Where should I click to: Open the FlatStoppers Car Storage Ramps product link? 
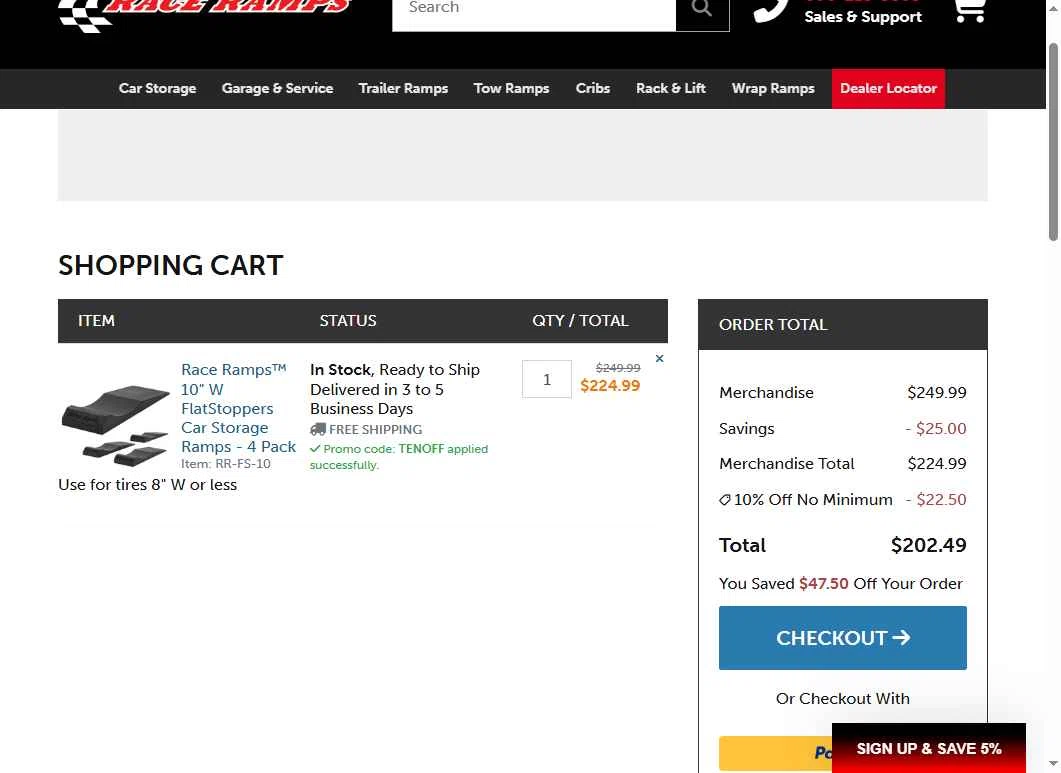tap(238, 408)
